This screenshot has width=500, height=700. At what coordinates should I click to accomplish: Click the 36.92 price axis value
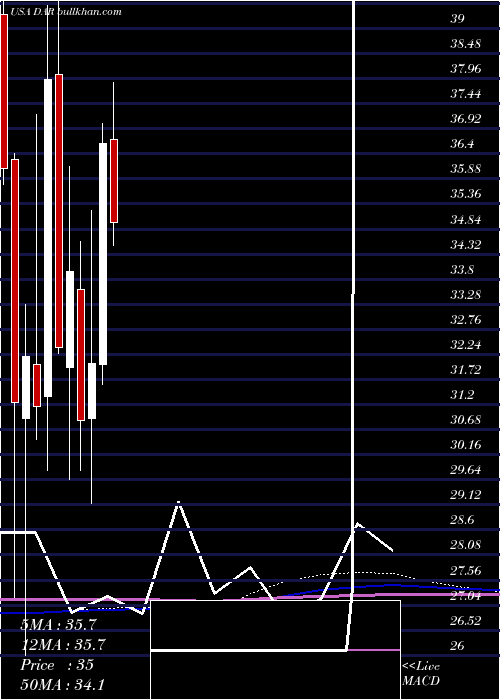tap(465, 119)
